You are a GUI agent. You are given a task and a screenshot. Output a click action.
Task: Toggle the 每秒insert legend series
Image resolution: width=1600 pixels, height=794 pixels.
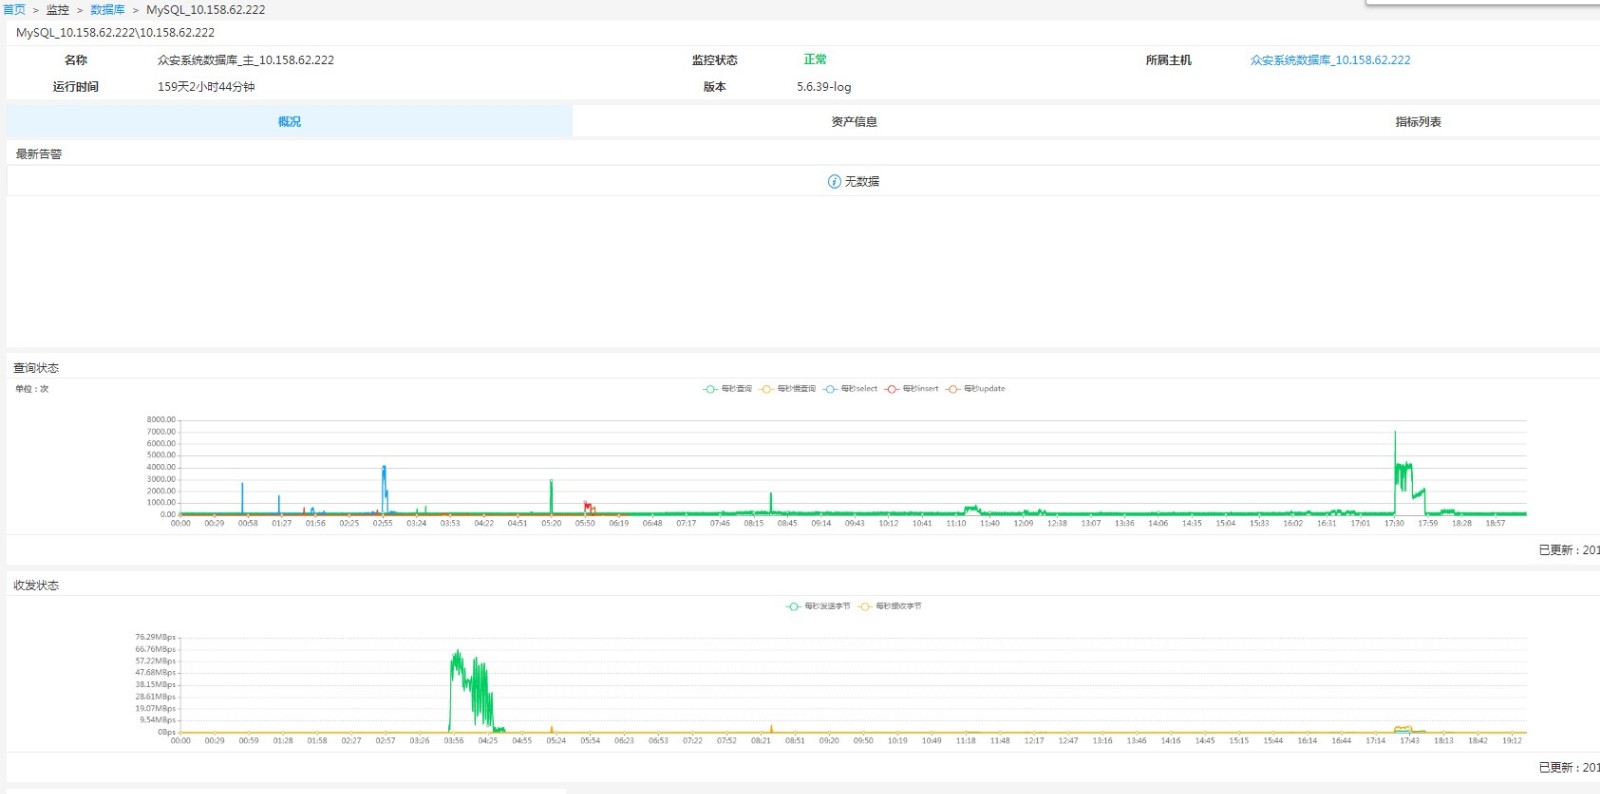tap(911, 389)
